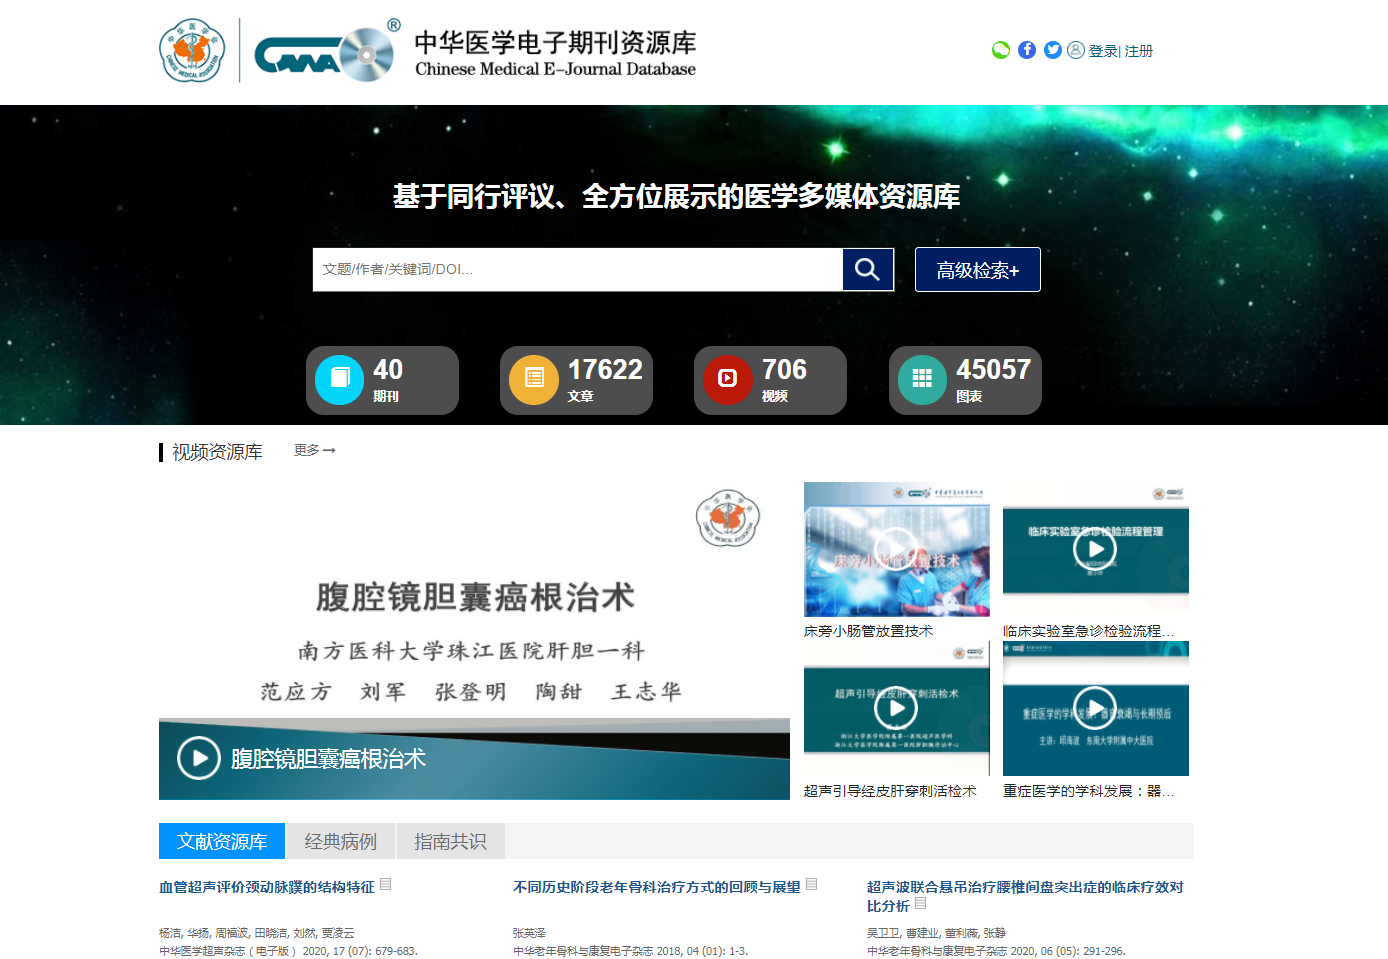Open advanced search 高级检索+

click(x=977, y=270)
